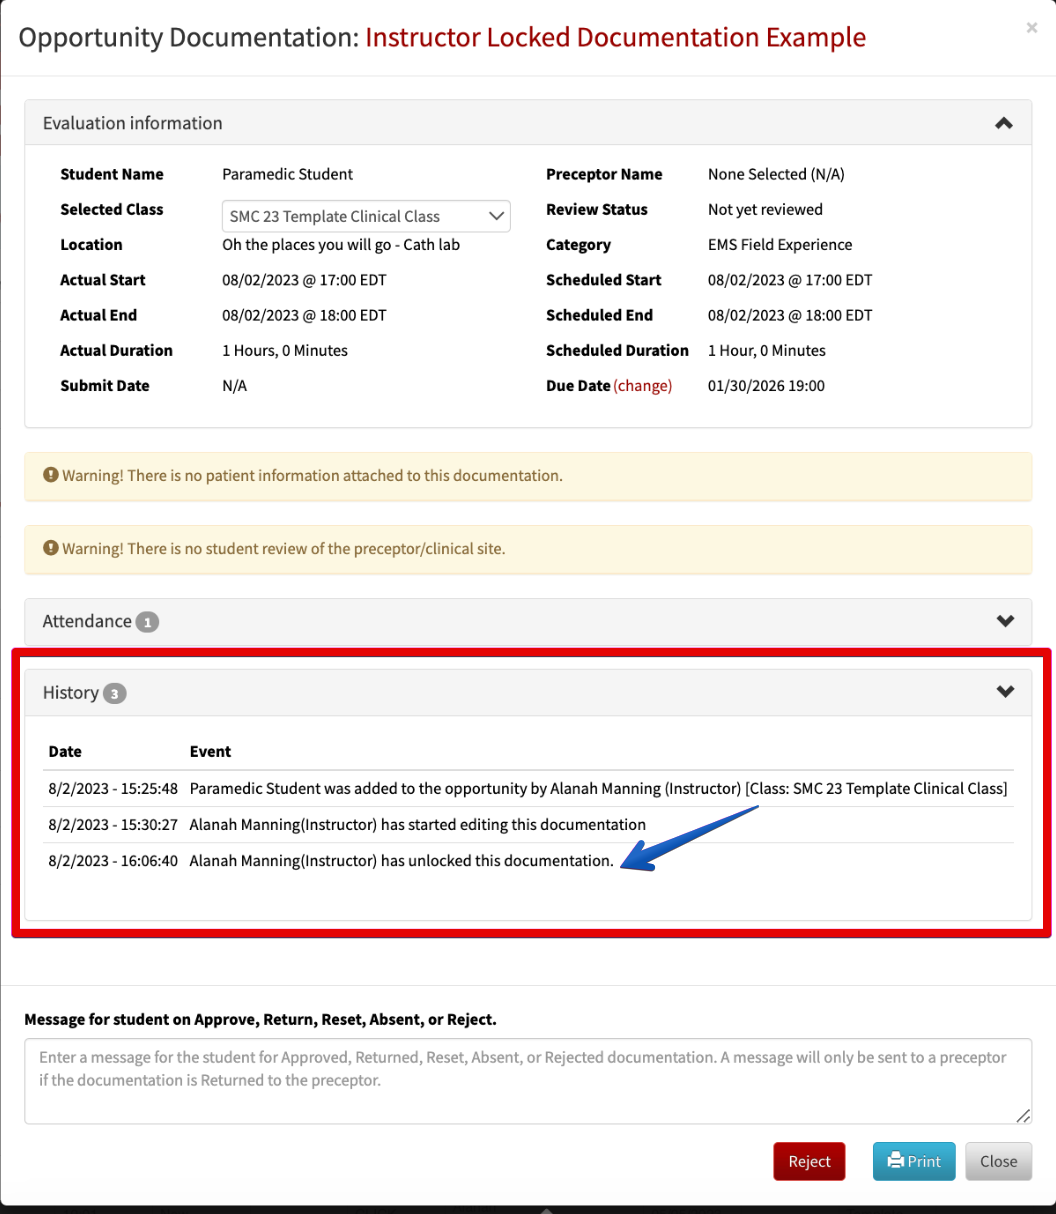1056x1214 pixels.
Task: Click the Event column header
Action: 210,751
